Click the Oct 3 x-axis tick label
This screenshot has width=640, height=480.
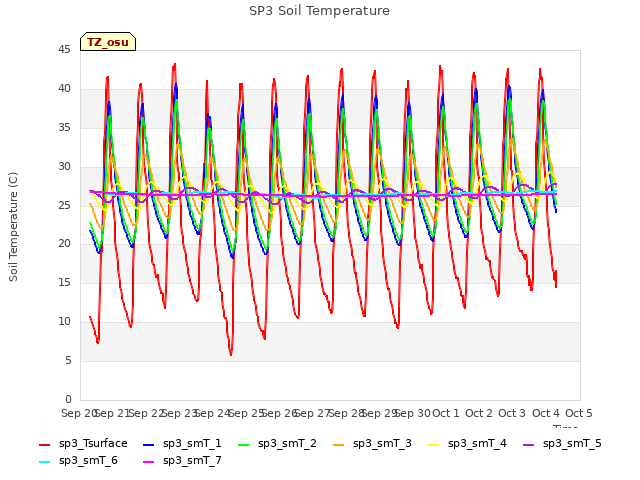tap(512, 413)
